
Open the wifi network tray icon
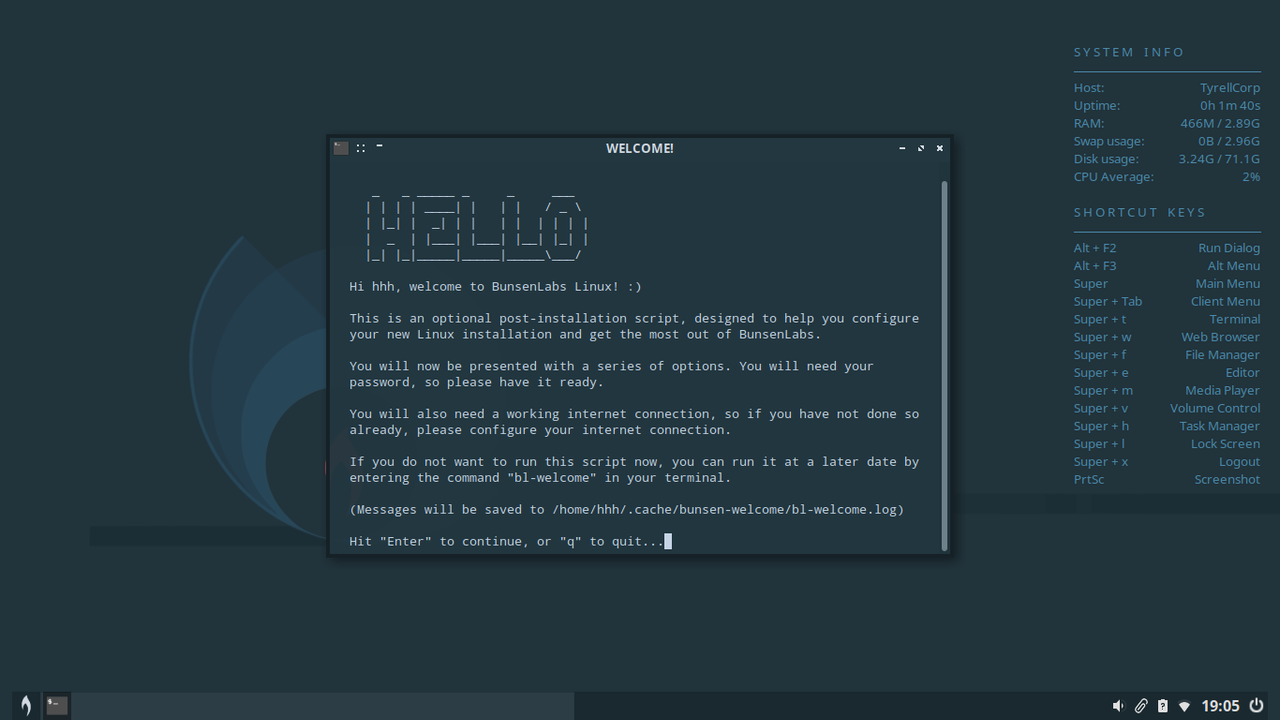click(x=1184, y=706)
